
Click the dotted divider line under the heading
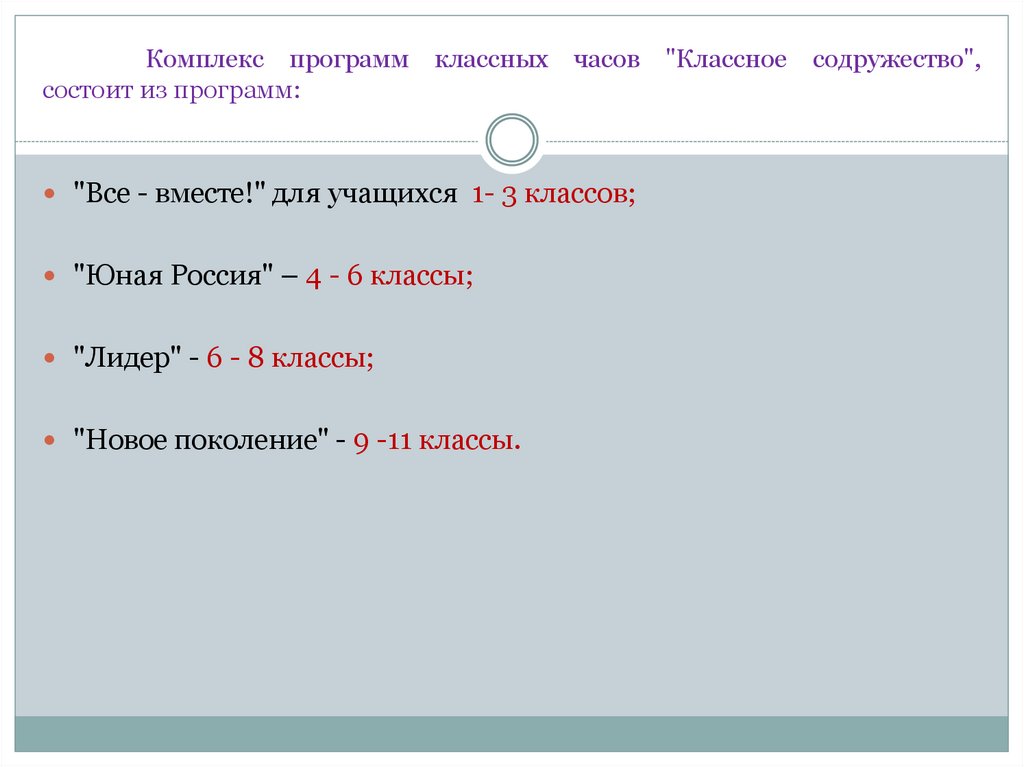pos(250,141)
